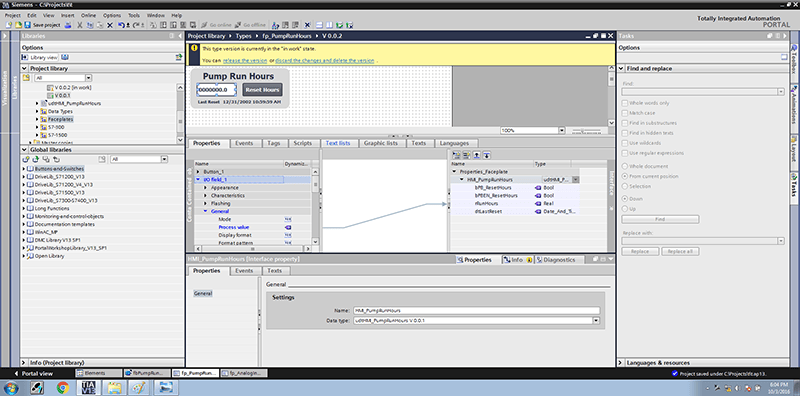
Task: Click the Cut scissors icon in toolbar
Action: click(80, 24)
